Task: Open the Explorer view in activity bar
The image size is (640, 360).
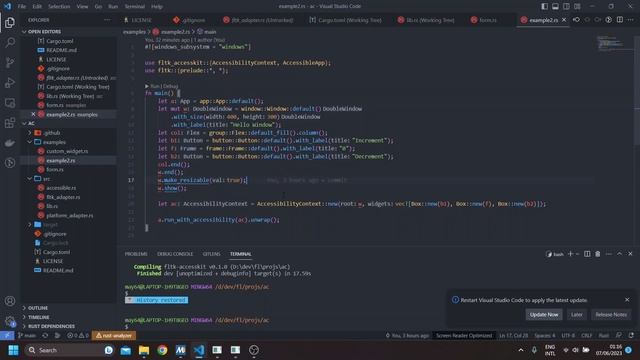Action: coord(10,22)
